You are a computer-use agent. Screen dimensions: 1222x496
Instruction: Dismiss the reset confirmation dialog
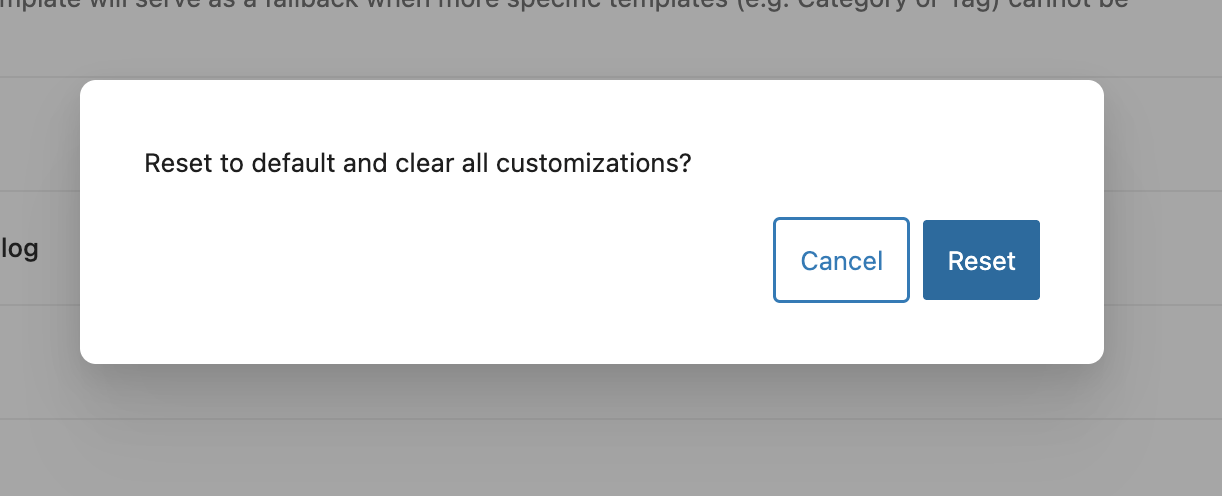841,260
